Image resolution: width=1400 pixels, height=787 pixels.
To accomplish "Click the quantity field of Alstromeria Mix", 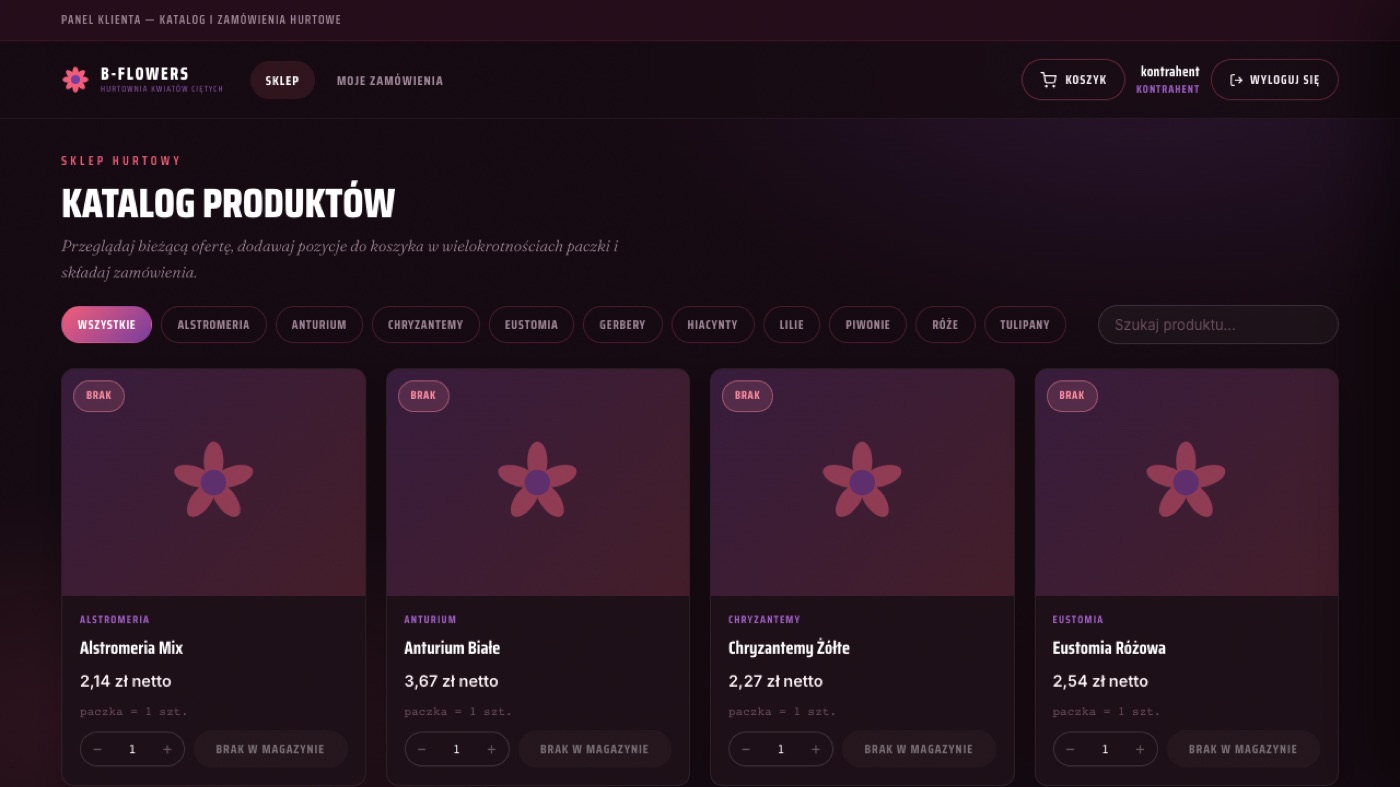I will pos(132,749).
